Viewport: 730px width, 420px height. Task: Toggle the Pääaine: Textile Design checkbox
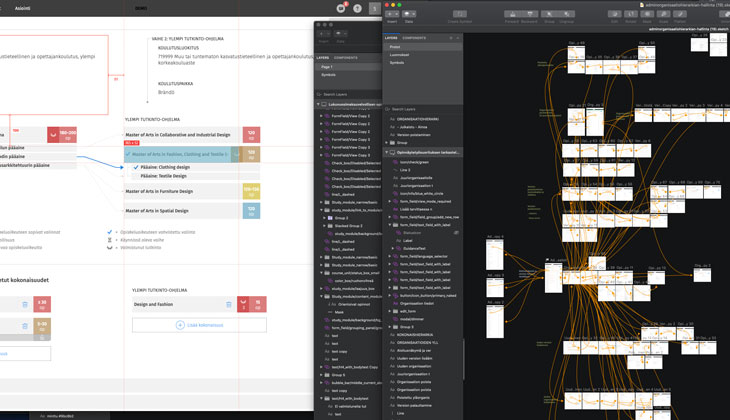[x=136, y=176]
